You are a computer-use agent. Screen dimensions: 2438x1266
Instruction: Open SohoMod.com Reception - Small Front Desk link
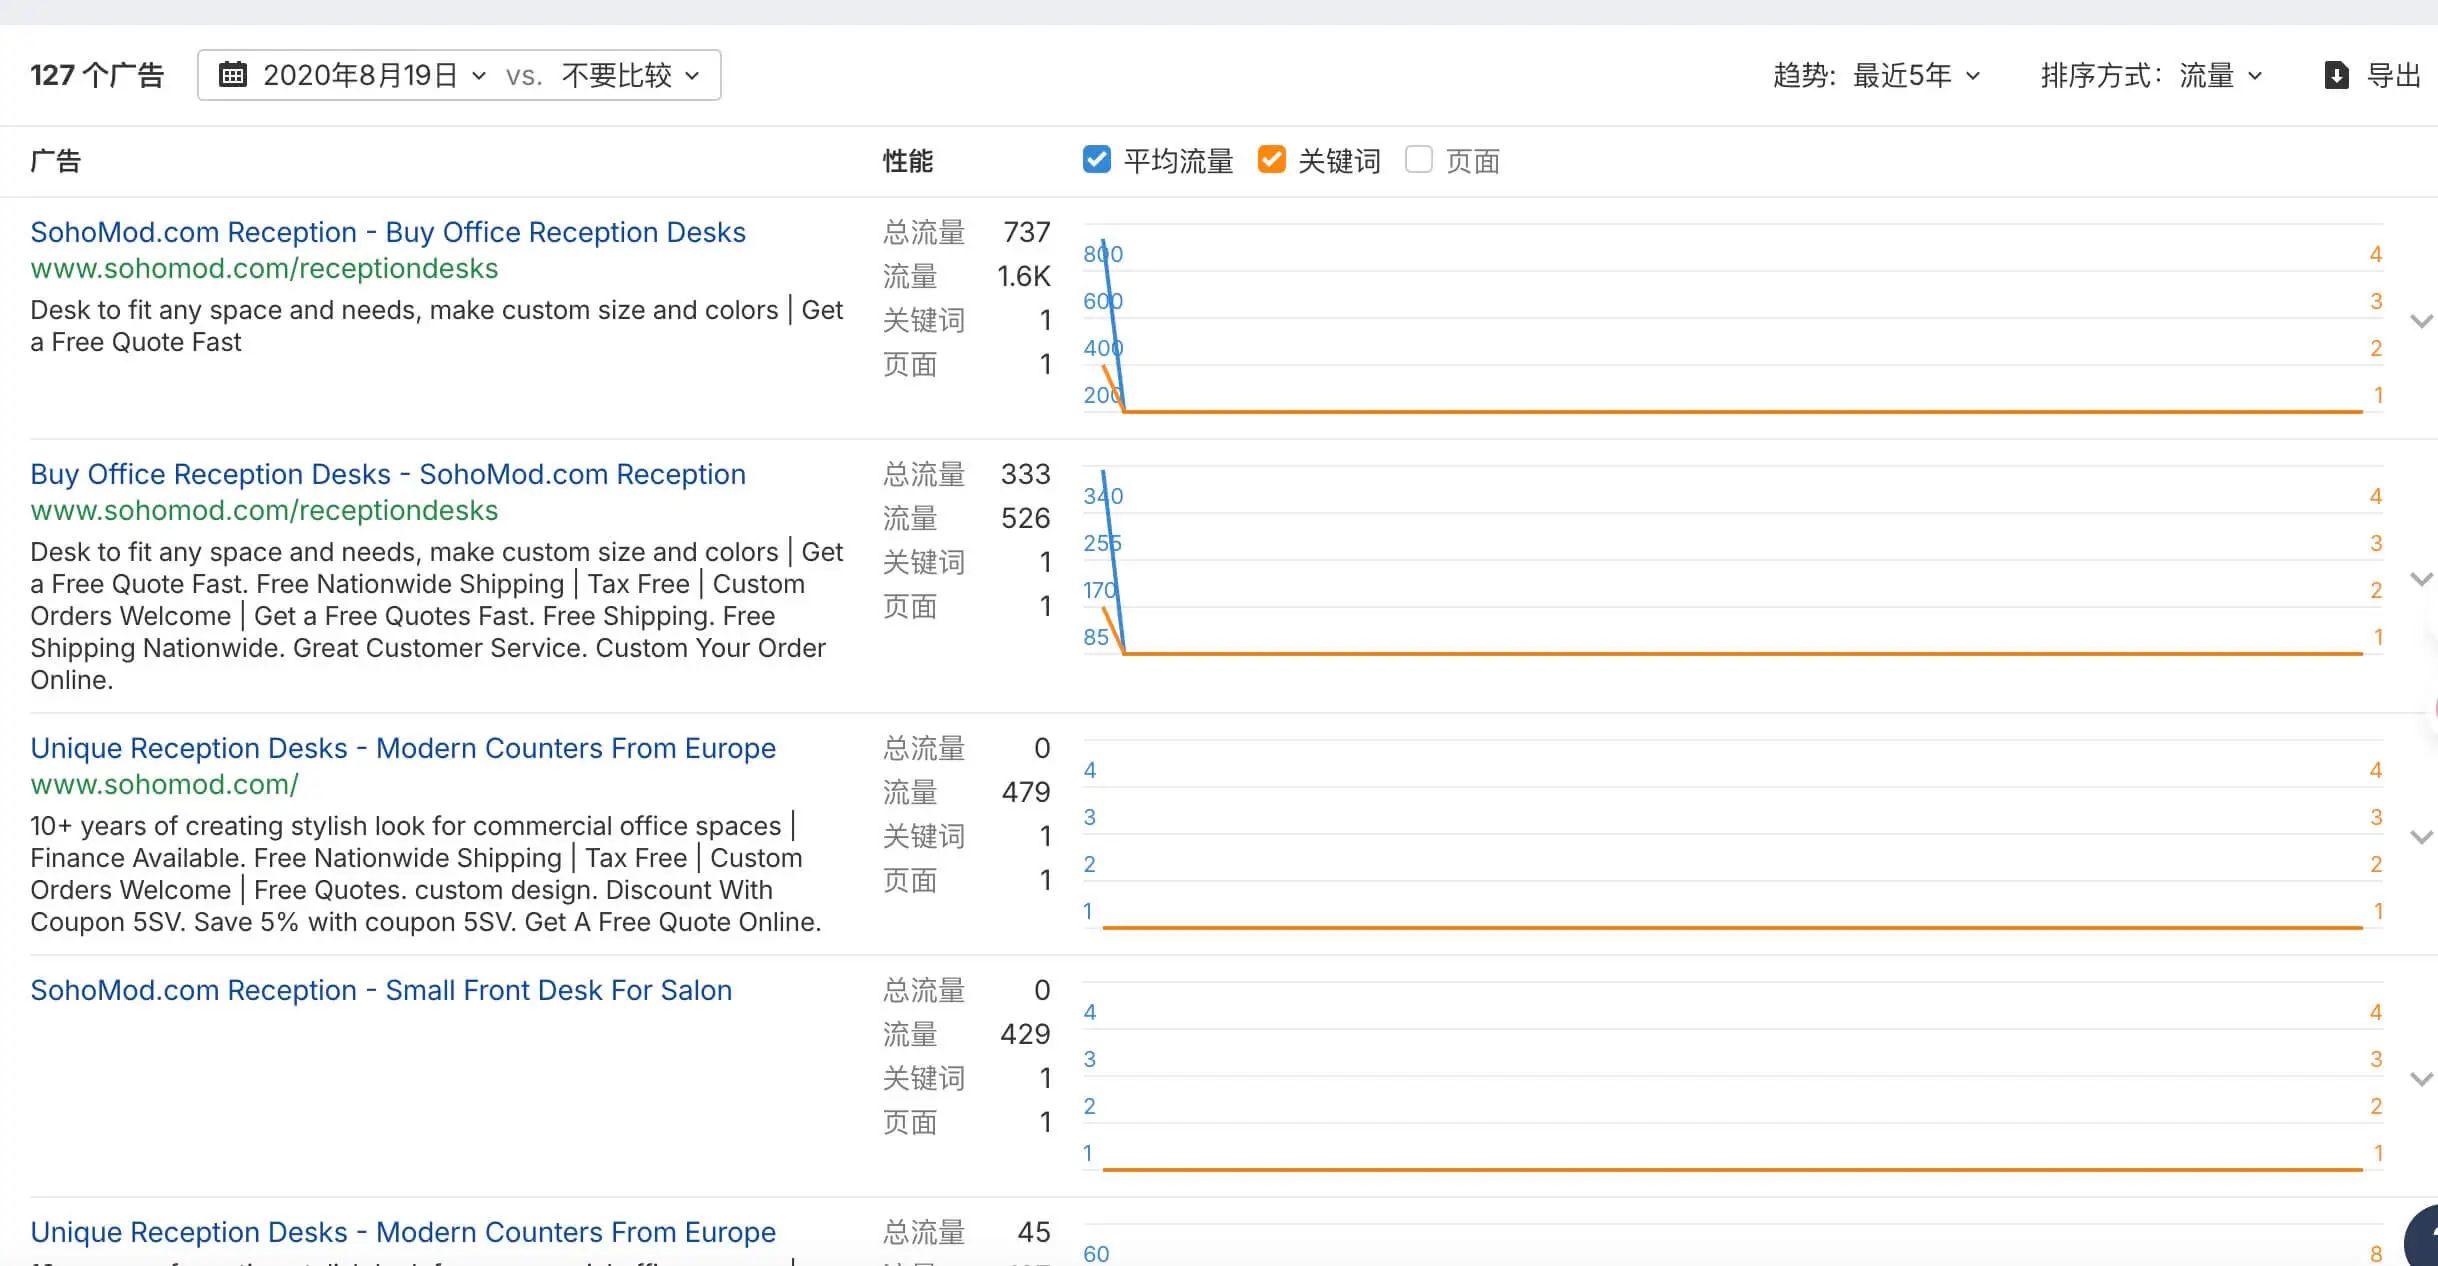[x=381, y=990]
